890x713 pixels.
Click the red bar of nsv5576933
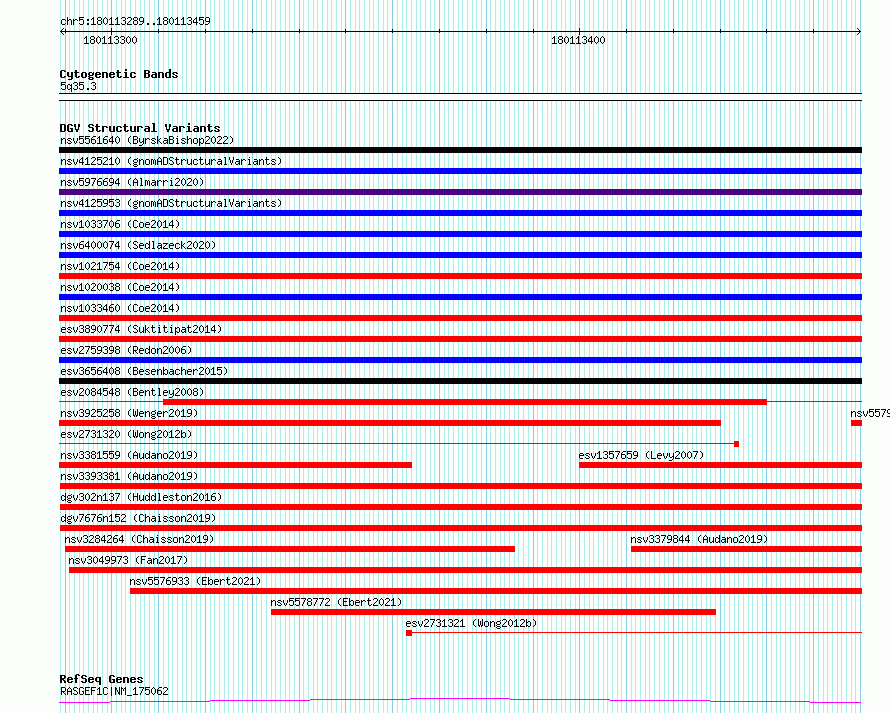click(496, 591)
